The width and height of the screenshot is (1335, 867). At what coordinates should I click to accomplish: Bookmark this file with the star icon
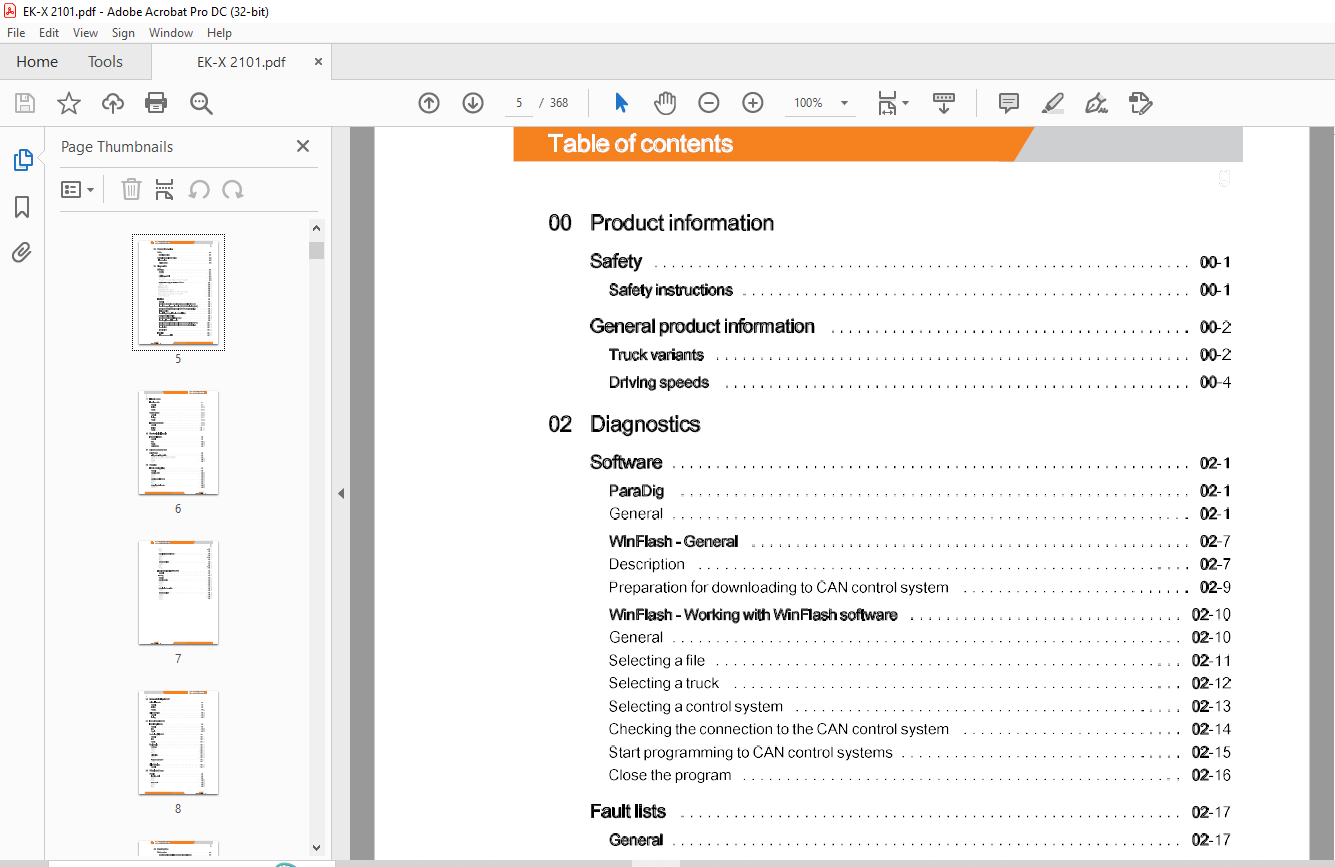coord(69,103)
